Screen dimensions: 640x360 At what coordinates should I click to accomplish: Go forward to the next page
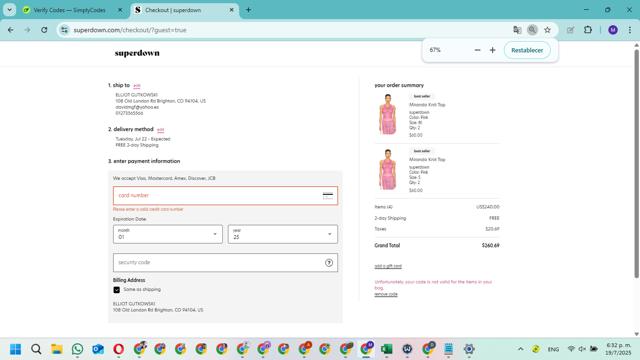[x=27, y=30]
